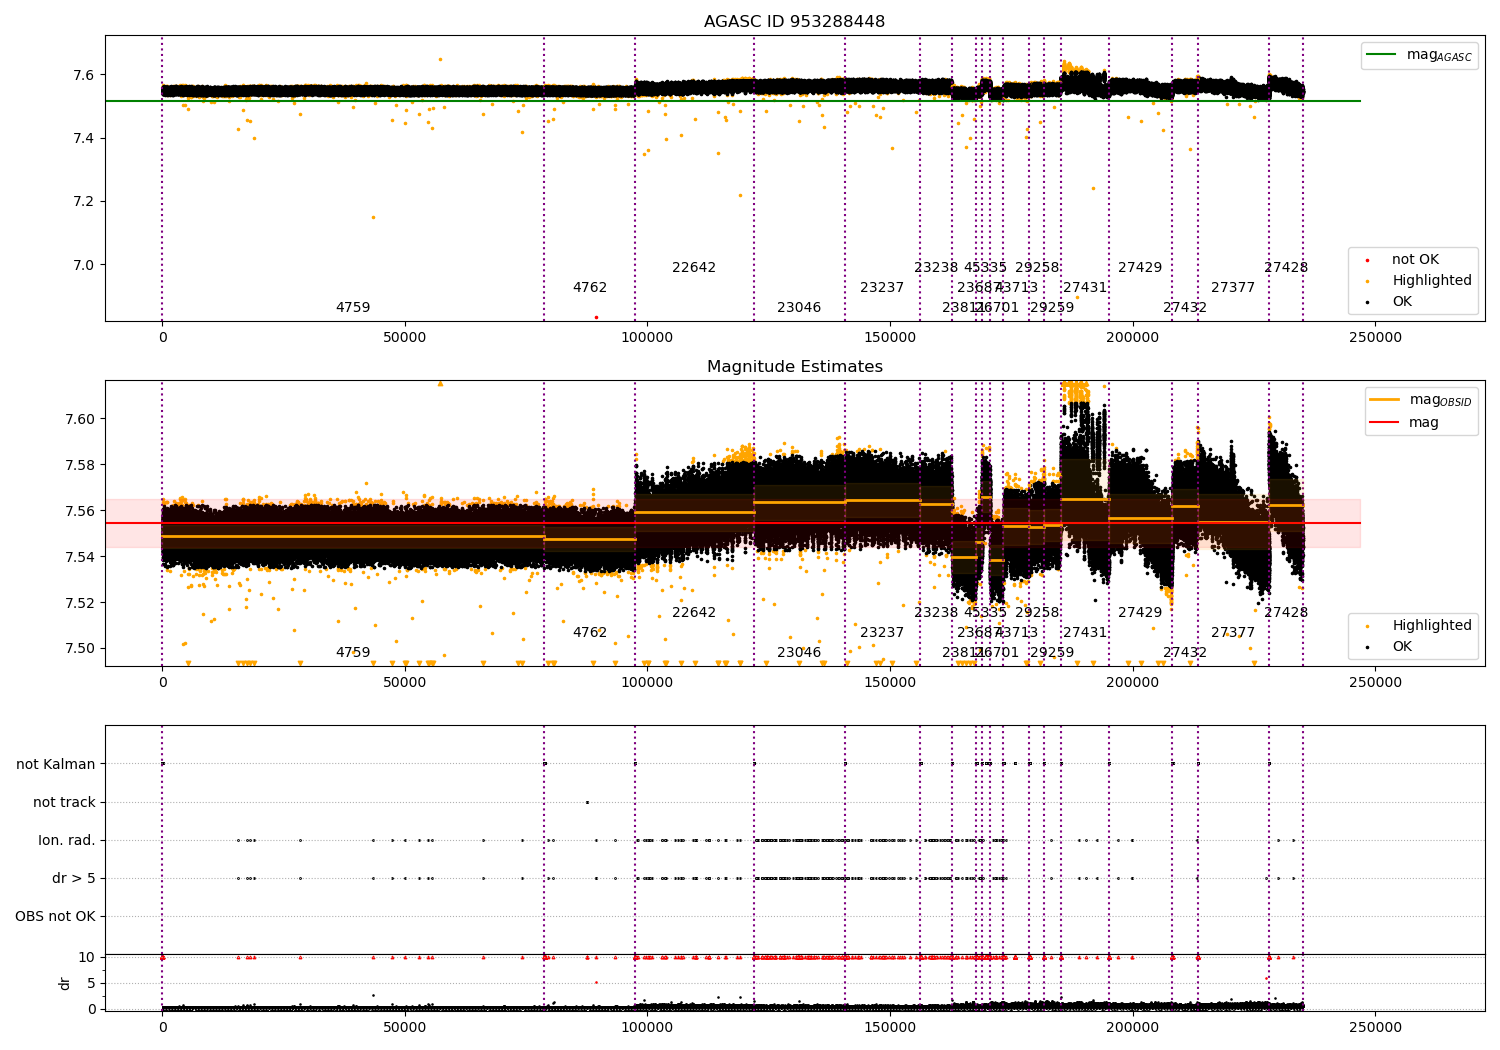Click the 'not Kalman' axis label
1500x1050 pixels.
click(56, 765)
